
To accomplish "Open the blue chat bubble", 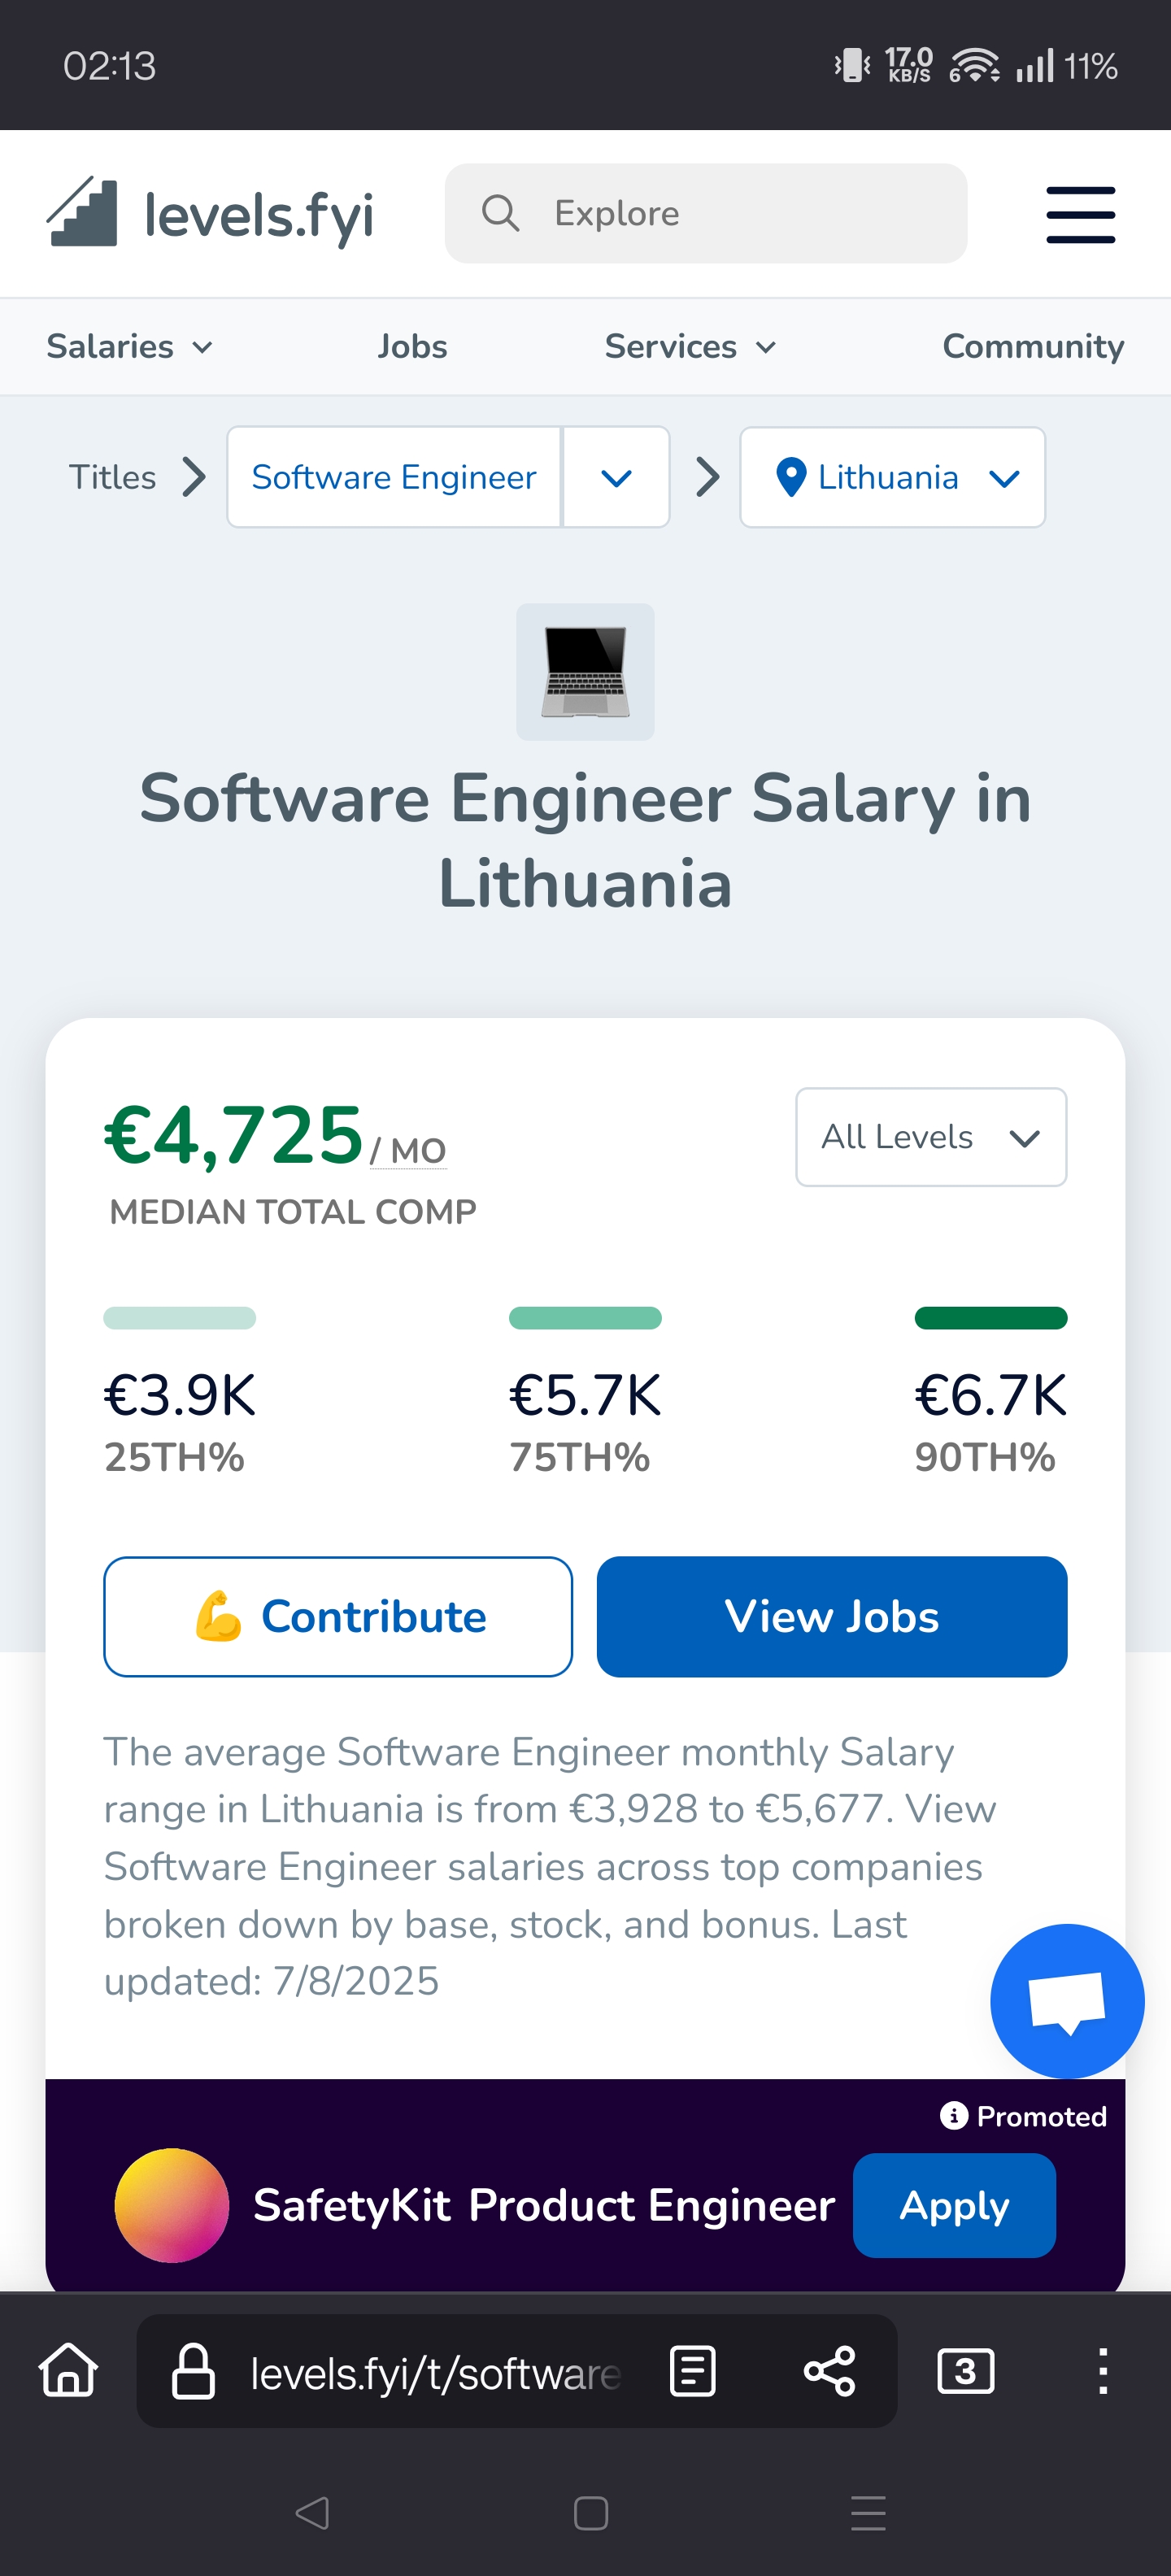I will click(1066, 2000).
